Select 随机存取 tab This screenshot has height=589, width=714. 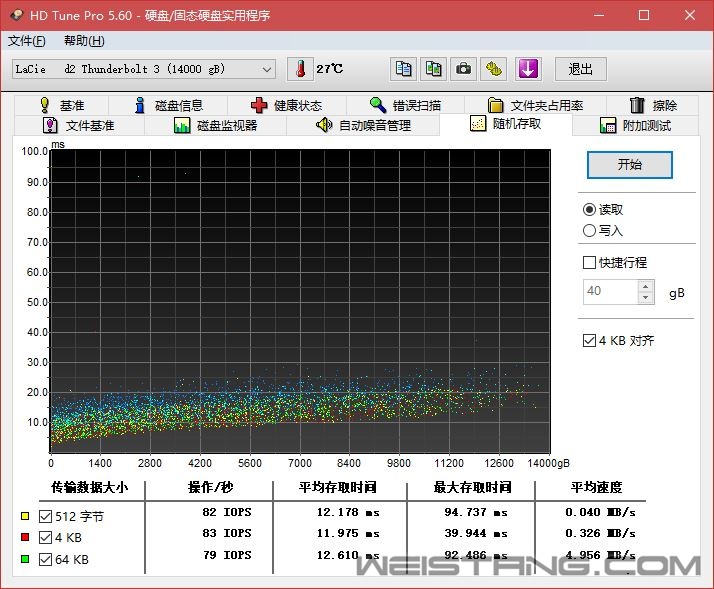tap(505, 124)
